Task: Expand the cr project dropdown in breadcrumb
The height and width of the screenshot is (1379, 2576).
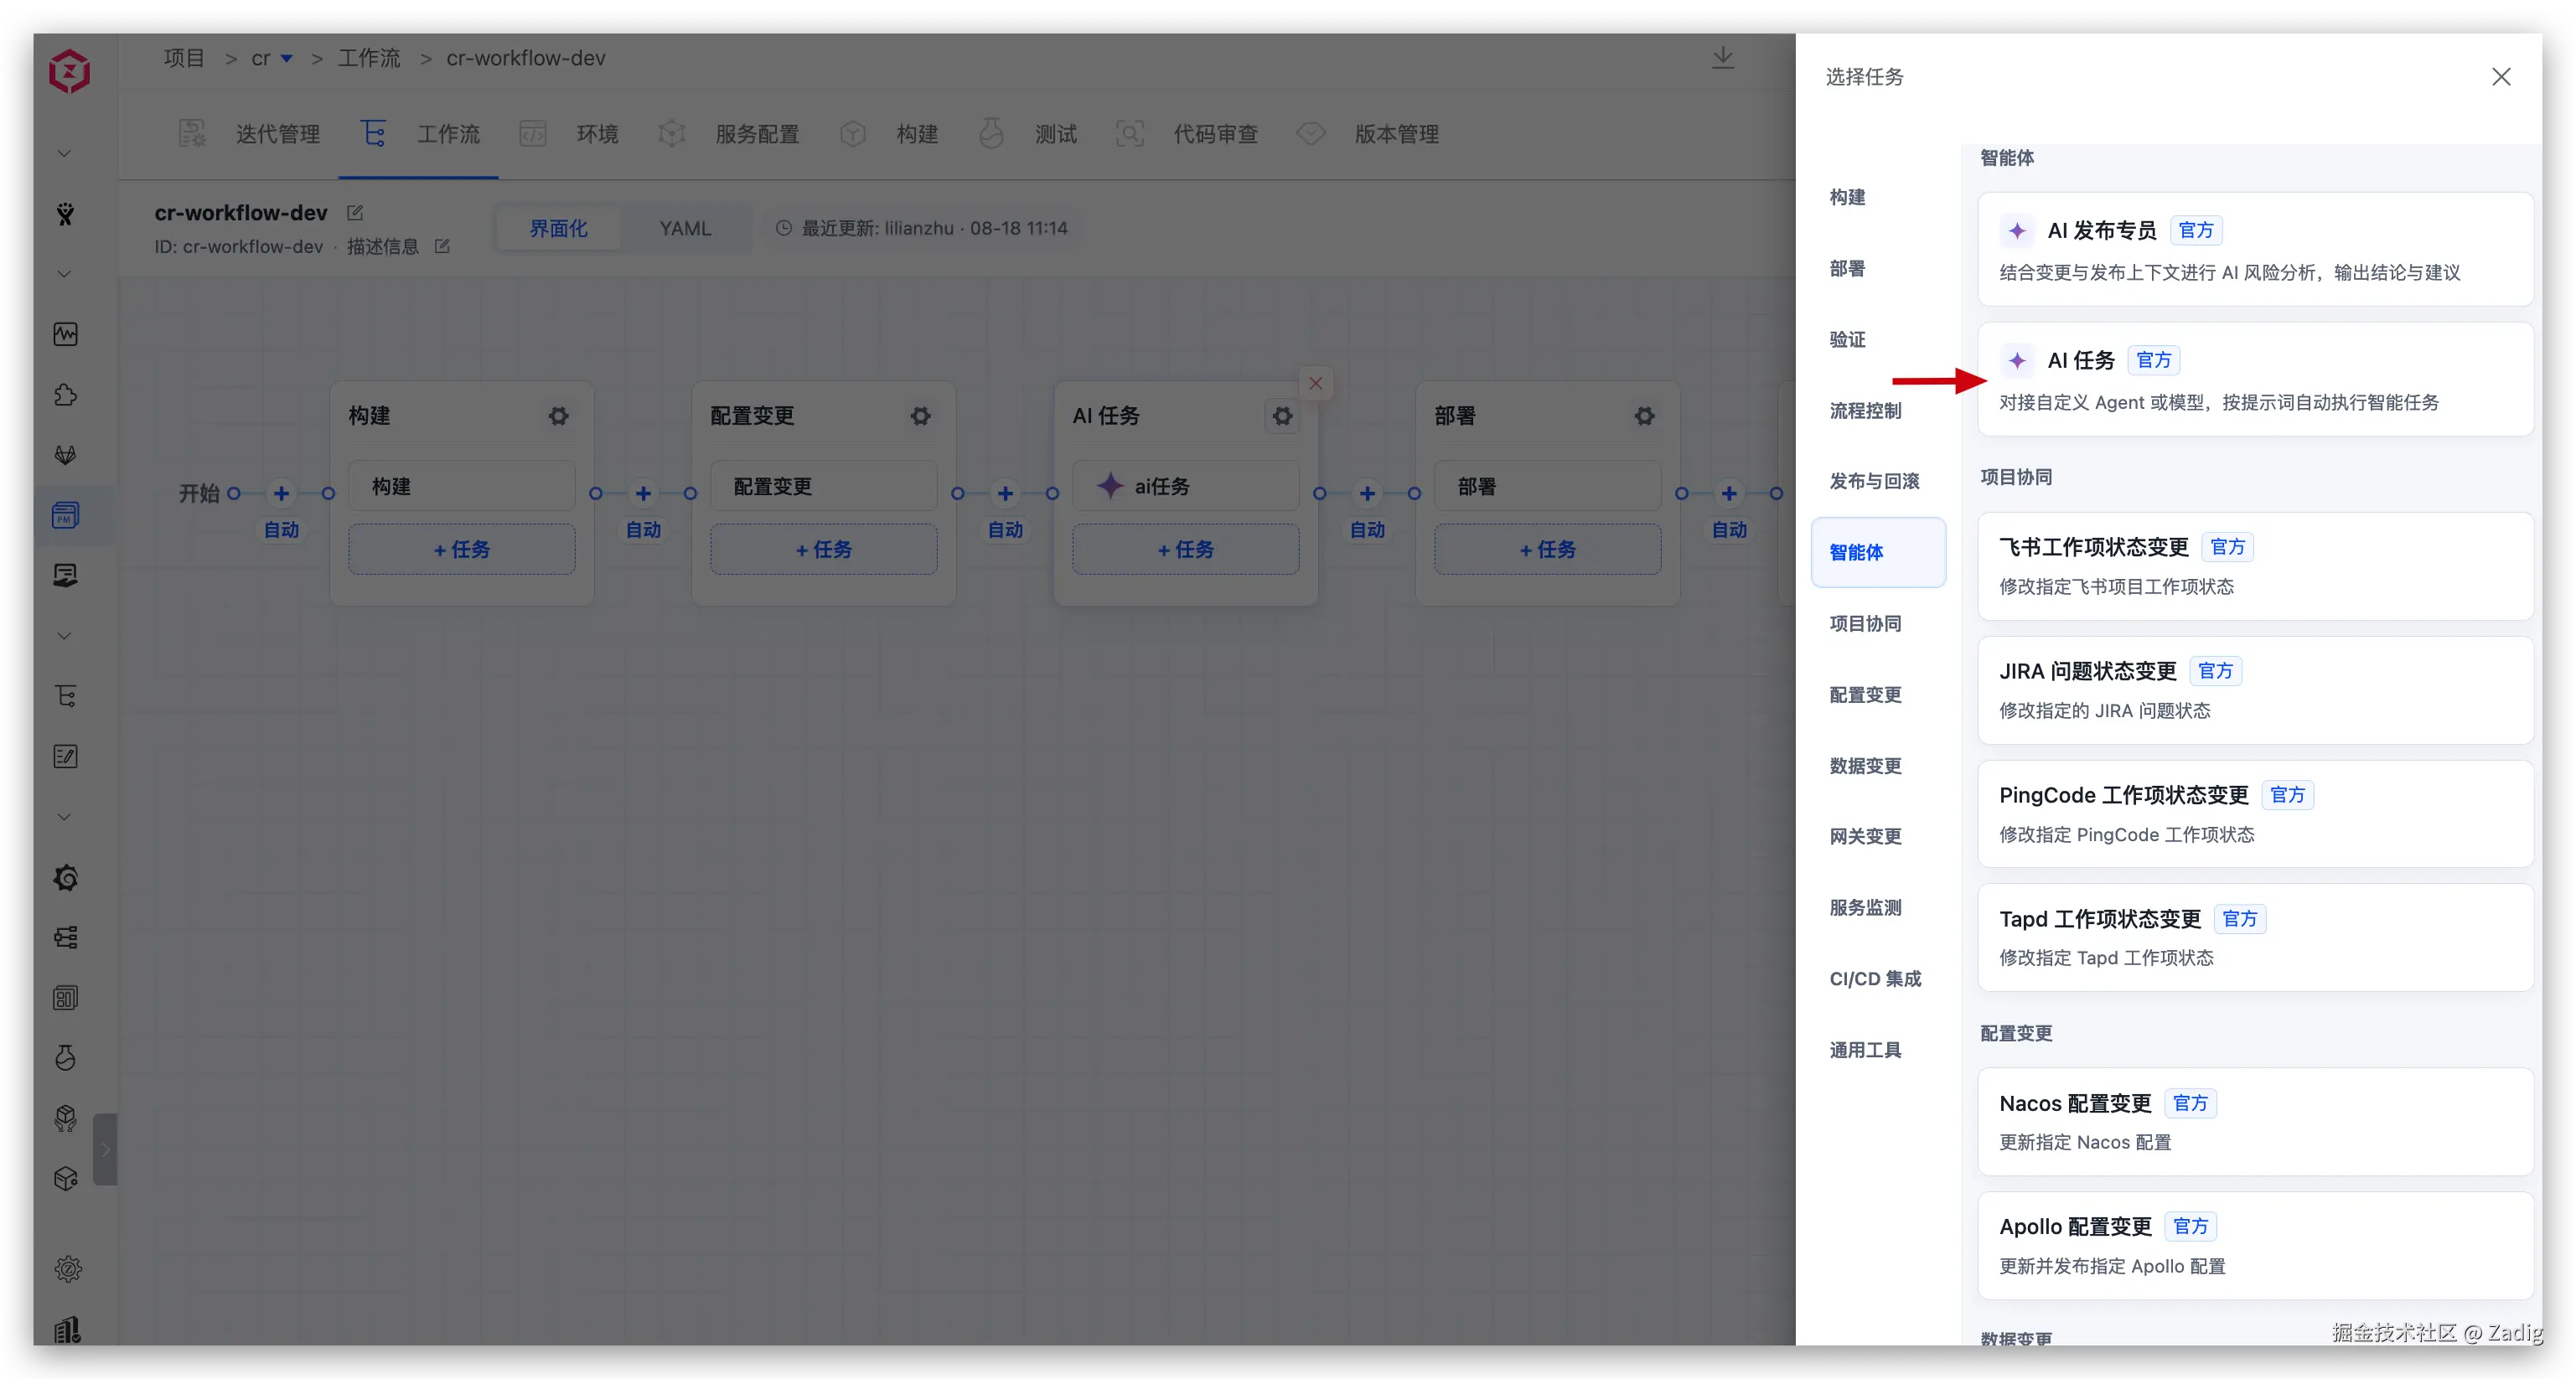Action: [287, 58]
